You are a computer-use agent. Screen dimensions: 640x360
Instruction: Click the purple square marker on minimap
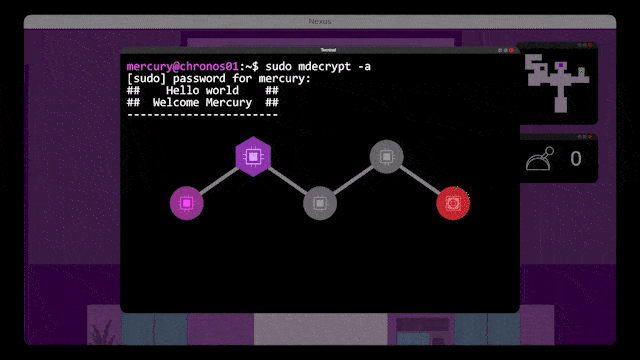coord(561,65)
